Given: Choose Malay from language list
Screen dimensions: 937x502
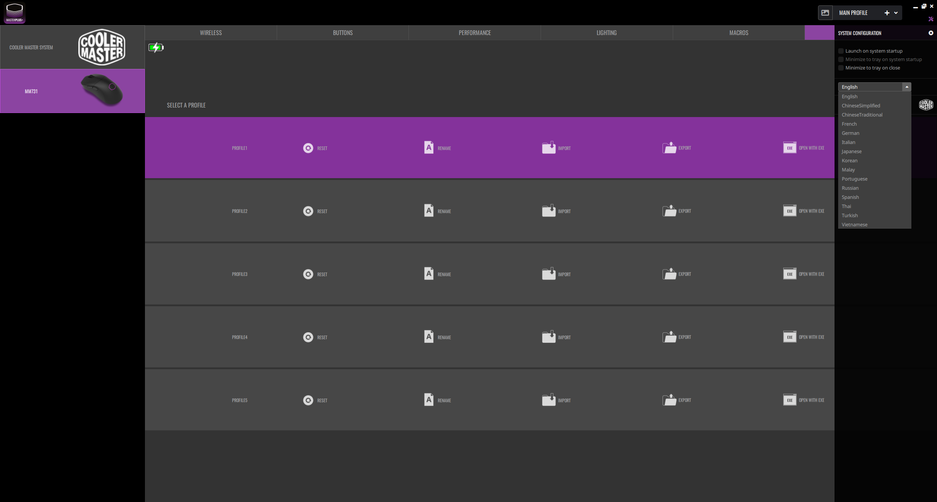Looking at the screenshot, I should coord(874,170).
